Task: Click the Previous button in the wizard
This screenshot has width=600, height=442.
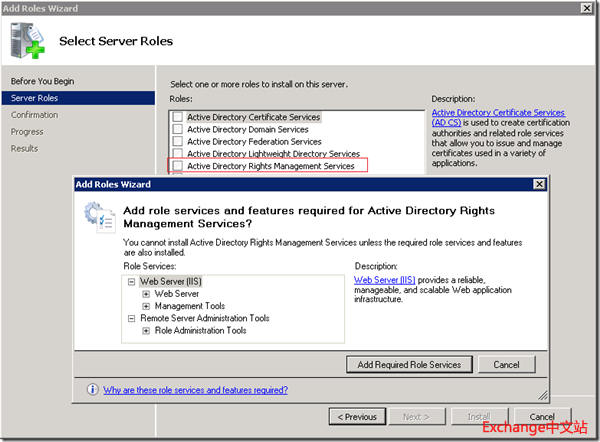Action: (x=357, y=416)
